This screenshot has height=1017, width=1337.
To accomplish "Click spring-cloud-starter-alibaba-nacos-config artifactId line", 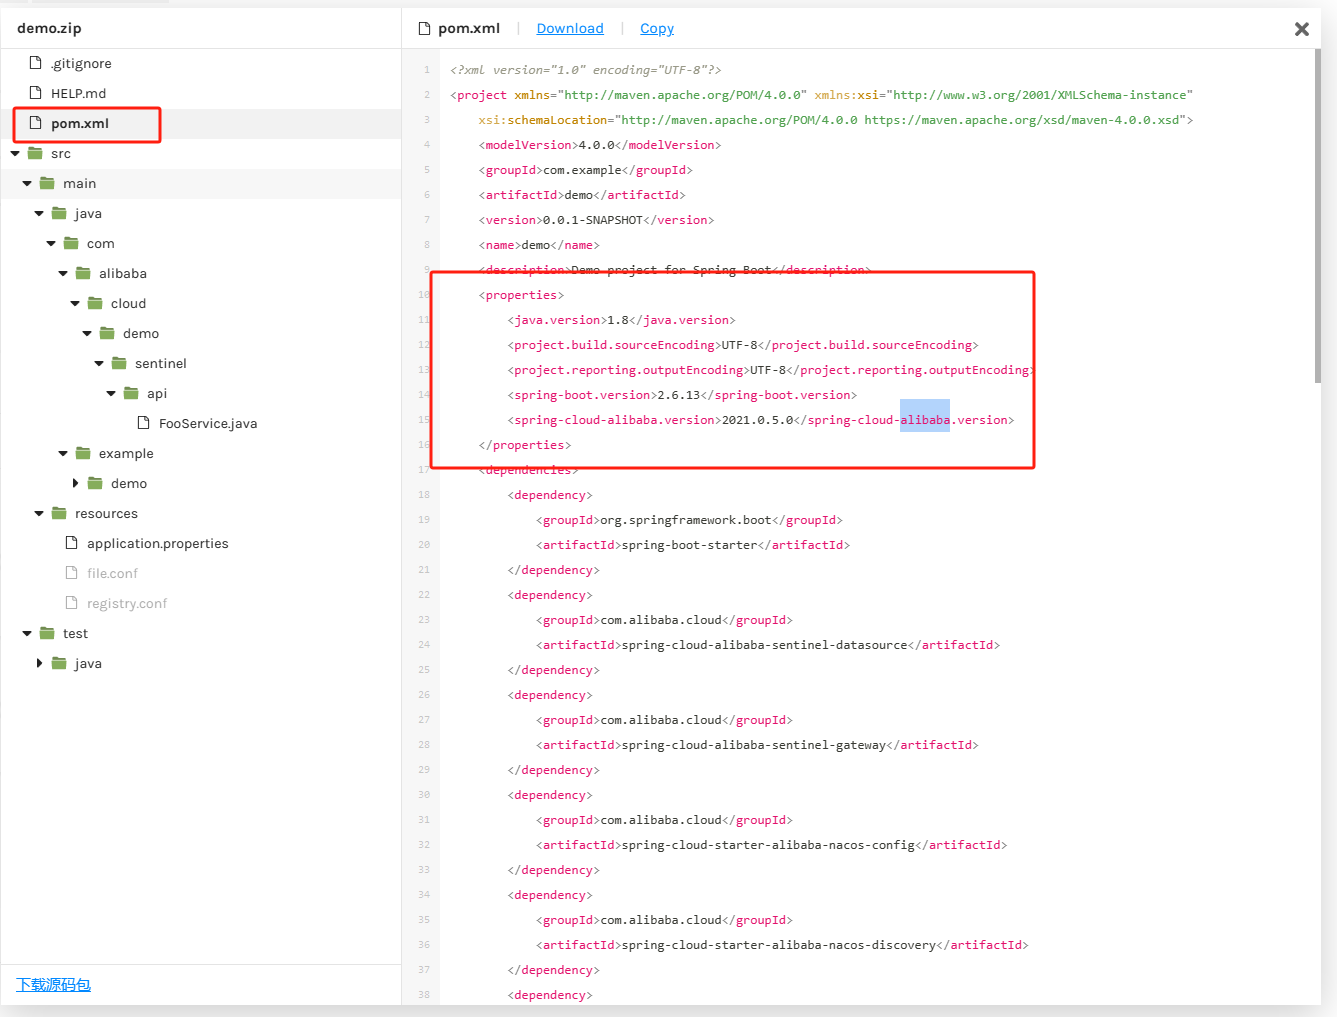I will tap(771, 845).
